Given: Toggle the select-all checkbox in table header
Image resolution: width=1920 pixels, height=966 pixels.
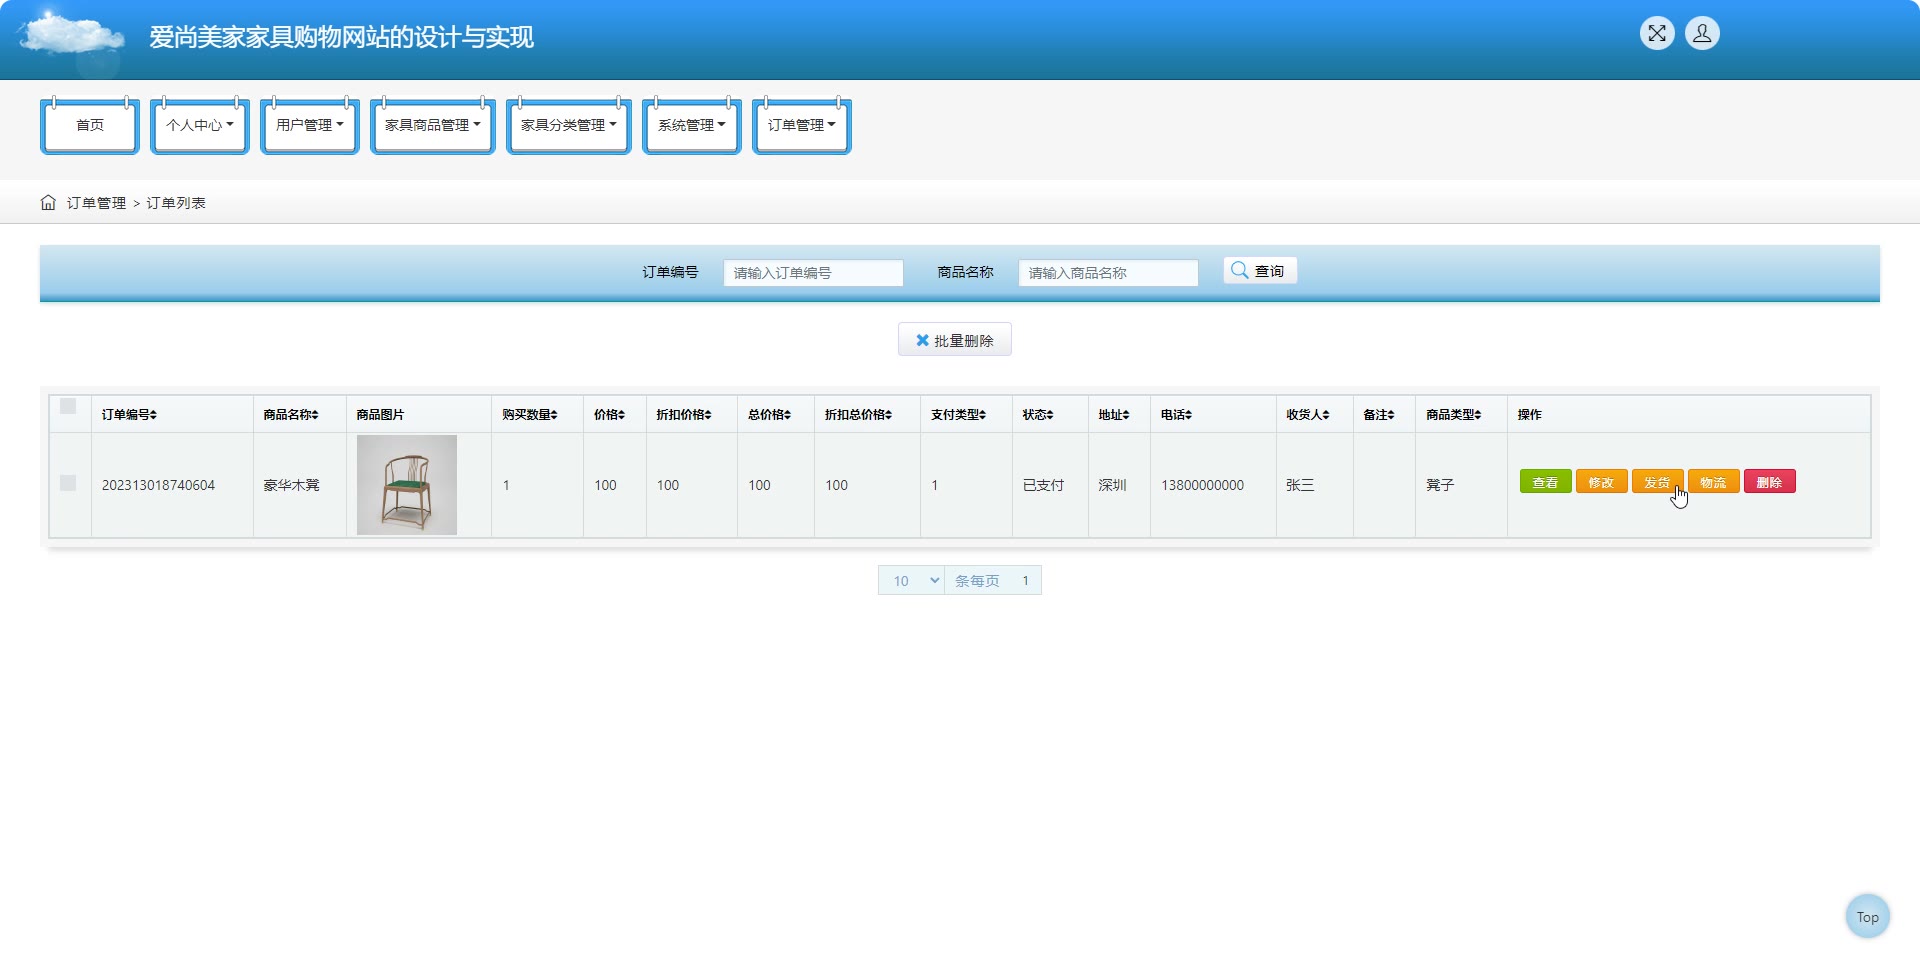Looking at the screenshot, I should coord(68,406).
